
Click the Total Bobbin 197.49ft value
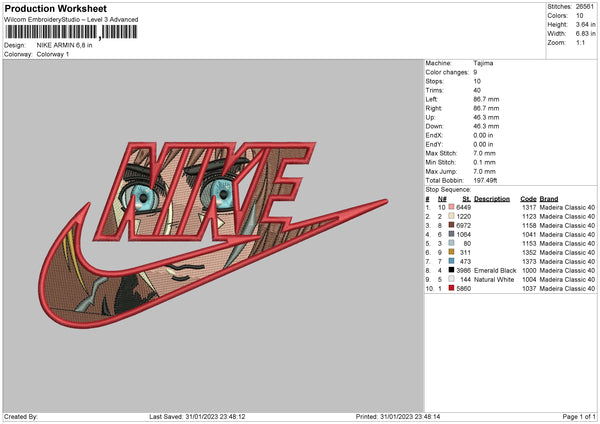[485, 181]
